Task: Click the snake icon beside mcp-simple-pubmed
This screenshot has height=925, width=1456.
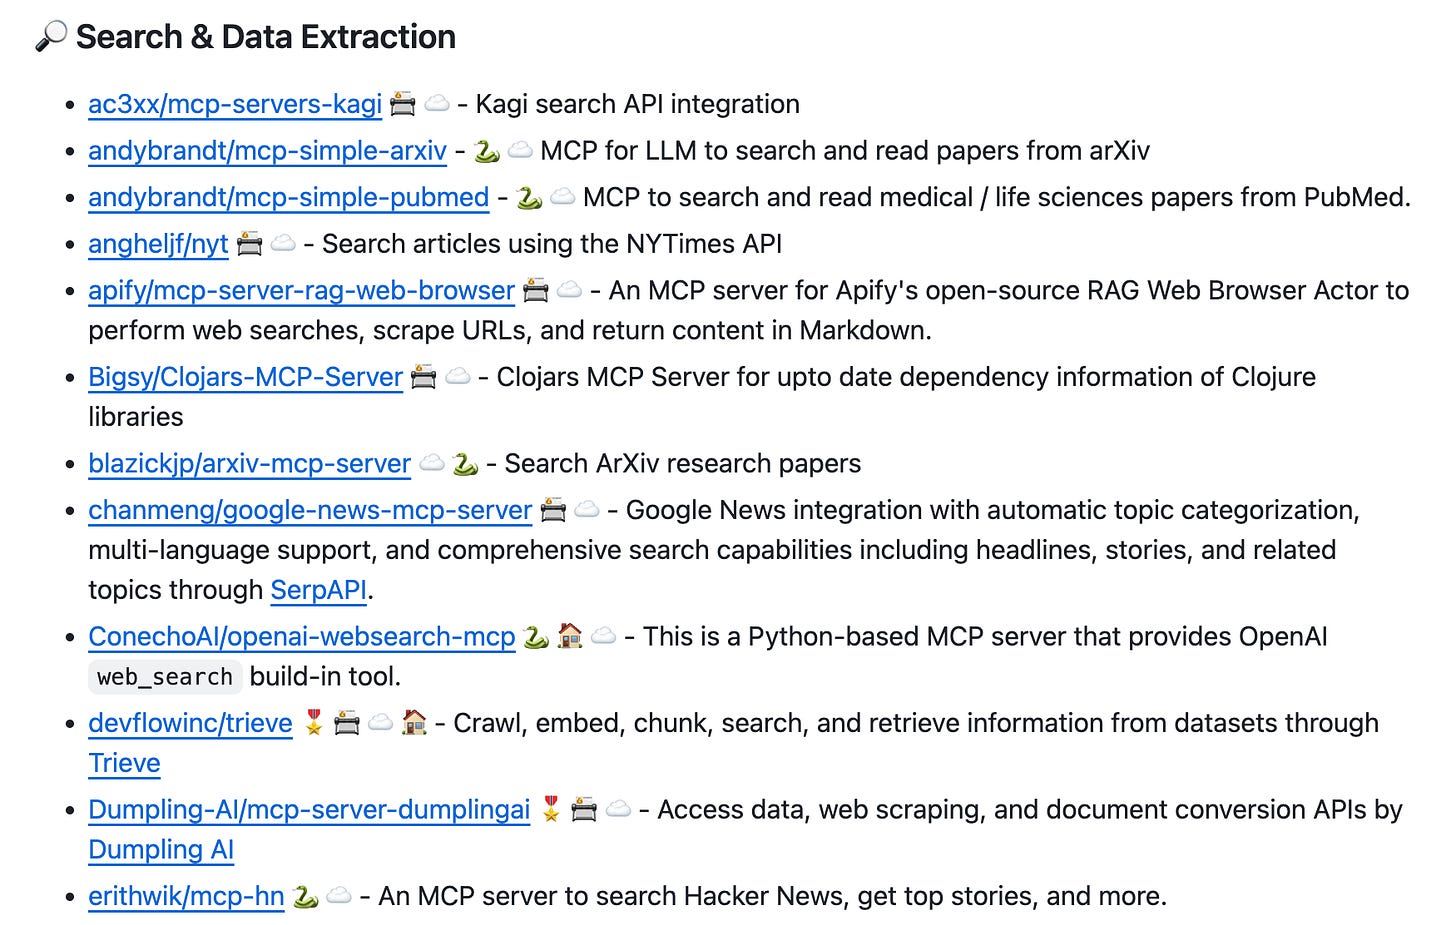Action: point(530,196)
